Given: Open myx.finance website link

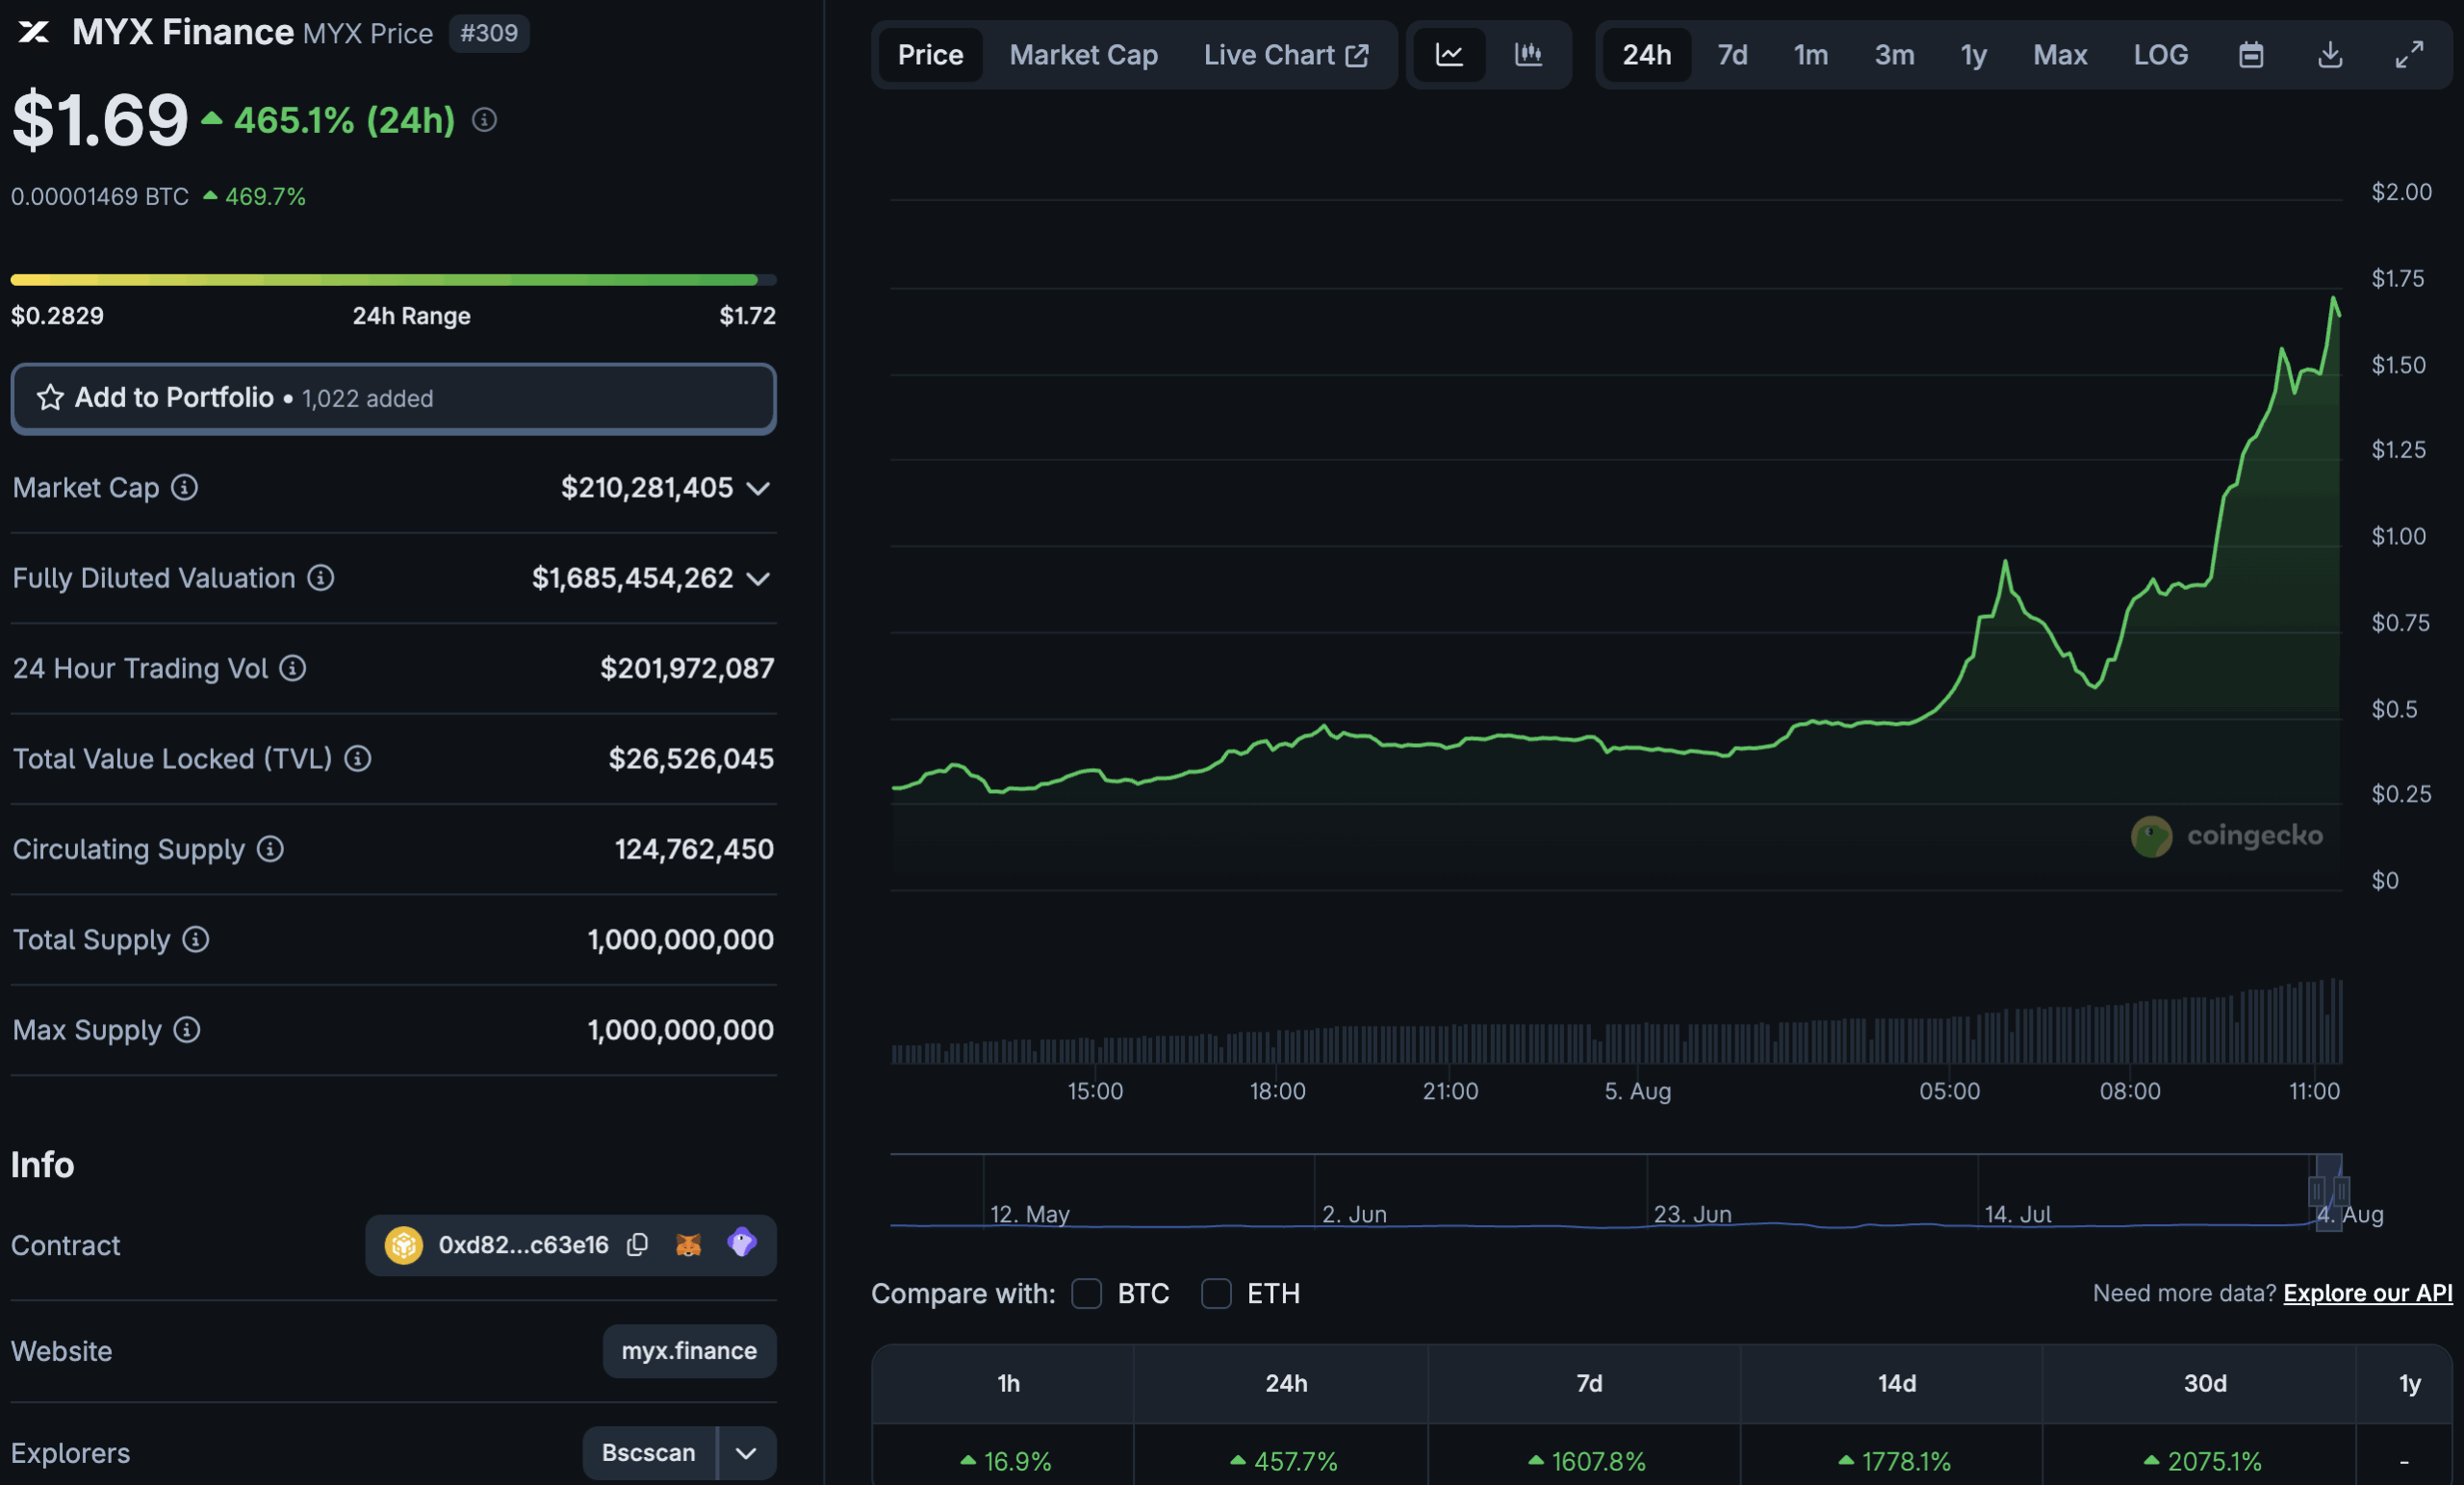Looking at the screenshot, I should click(689, 1350).
